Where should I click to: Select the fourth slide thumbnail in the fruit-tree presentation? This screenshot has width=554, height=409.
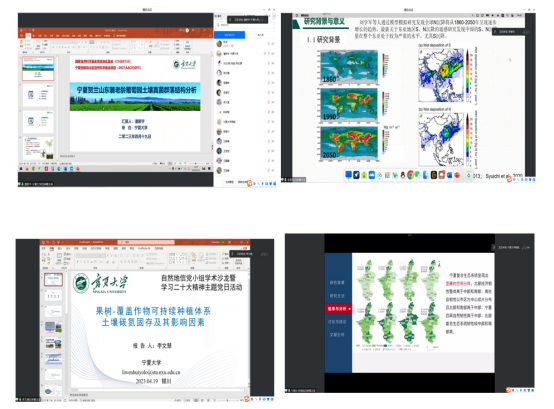[x=53, y=327]
